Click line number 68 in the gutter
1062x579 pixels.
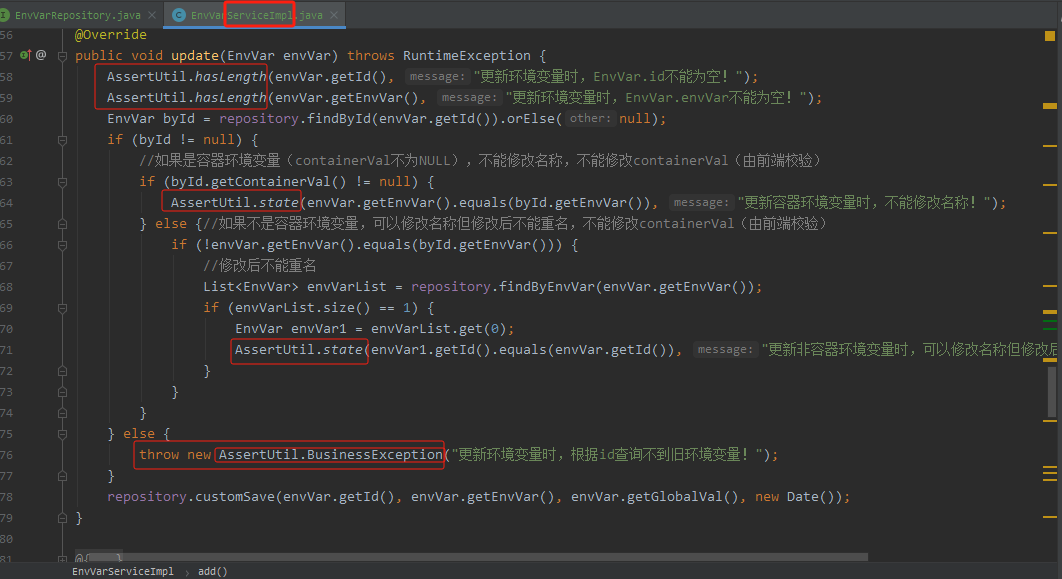point(6,287)
